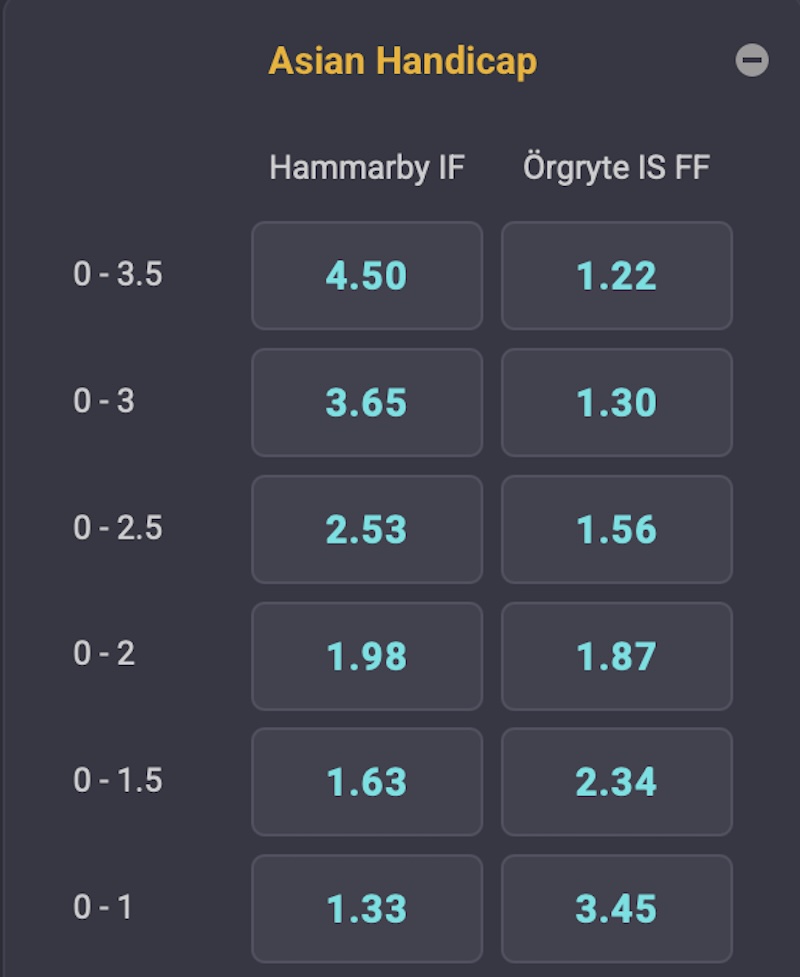Choose Örgryte IS FF odds 1.56

[x=616, y=529]
